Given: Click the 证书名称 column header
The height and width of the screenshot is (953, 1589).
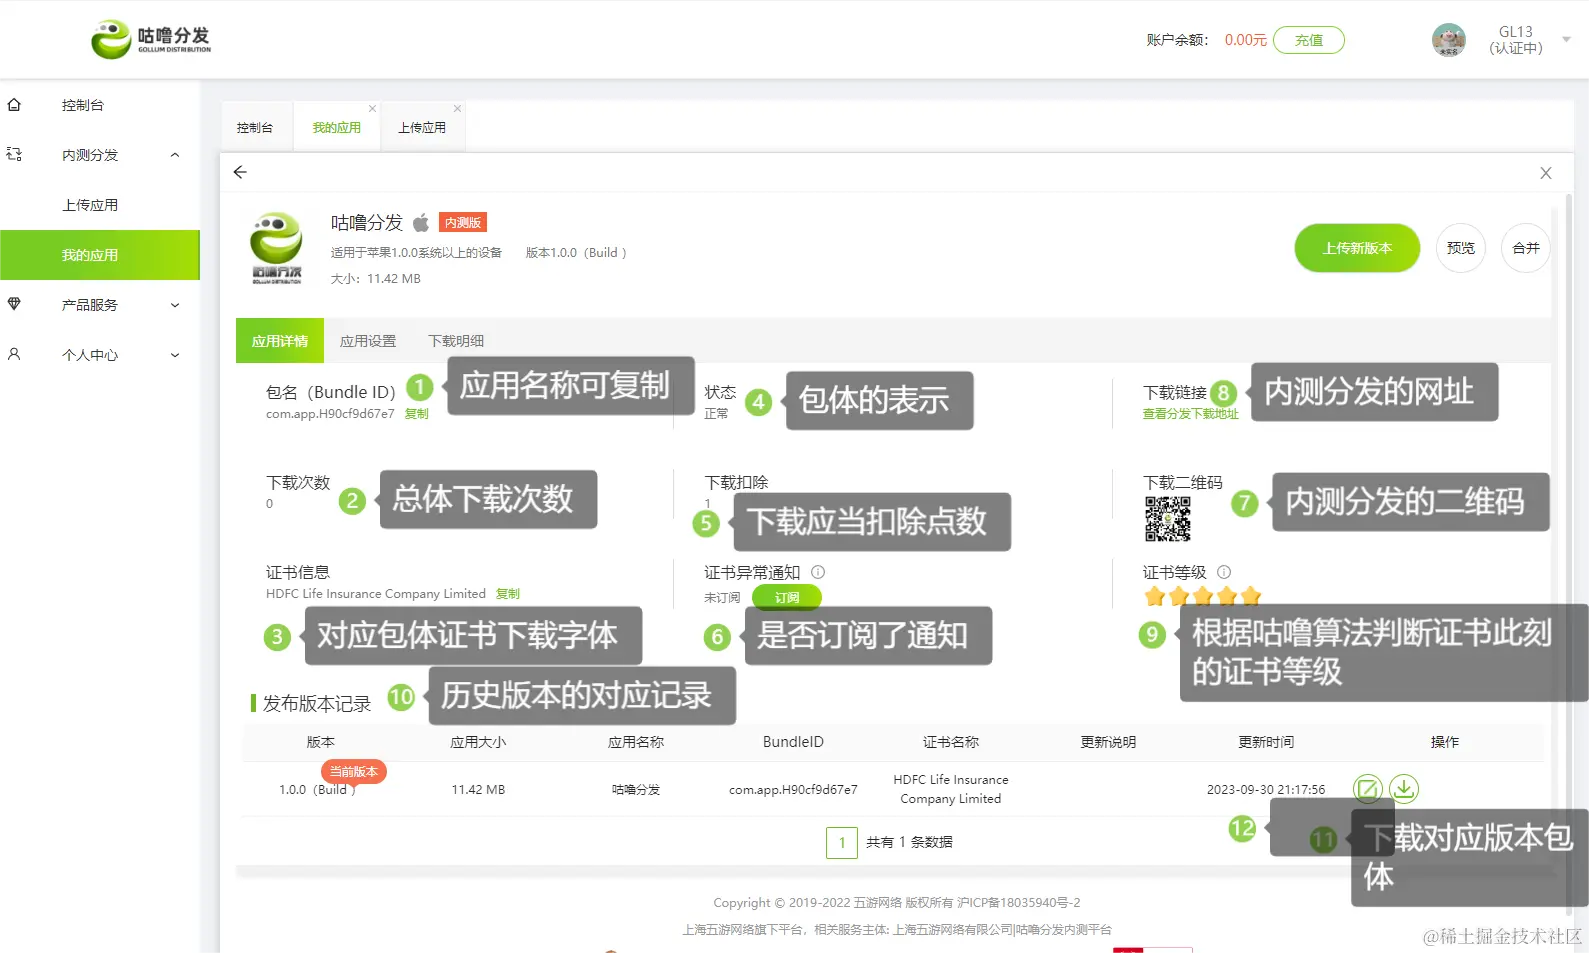Looking at the screenshot, I should (x=951, y=742).
